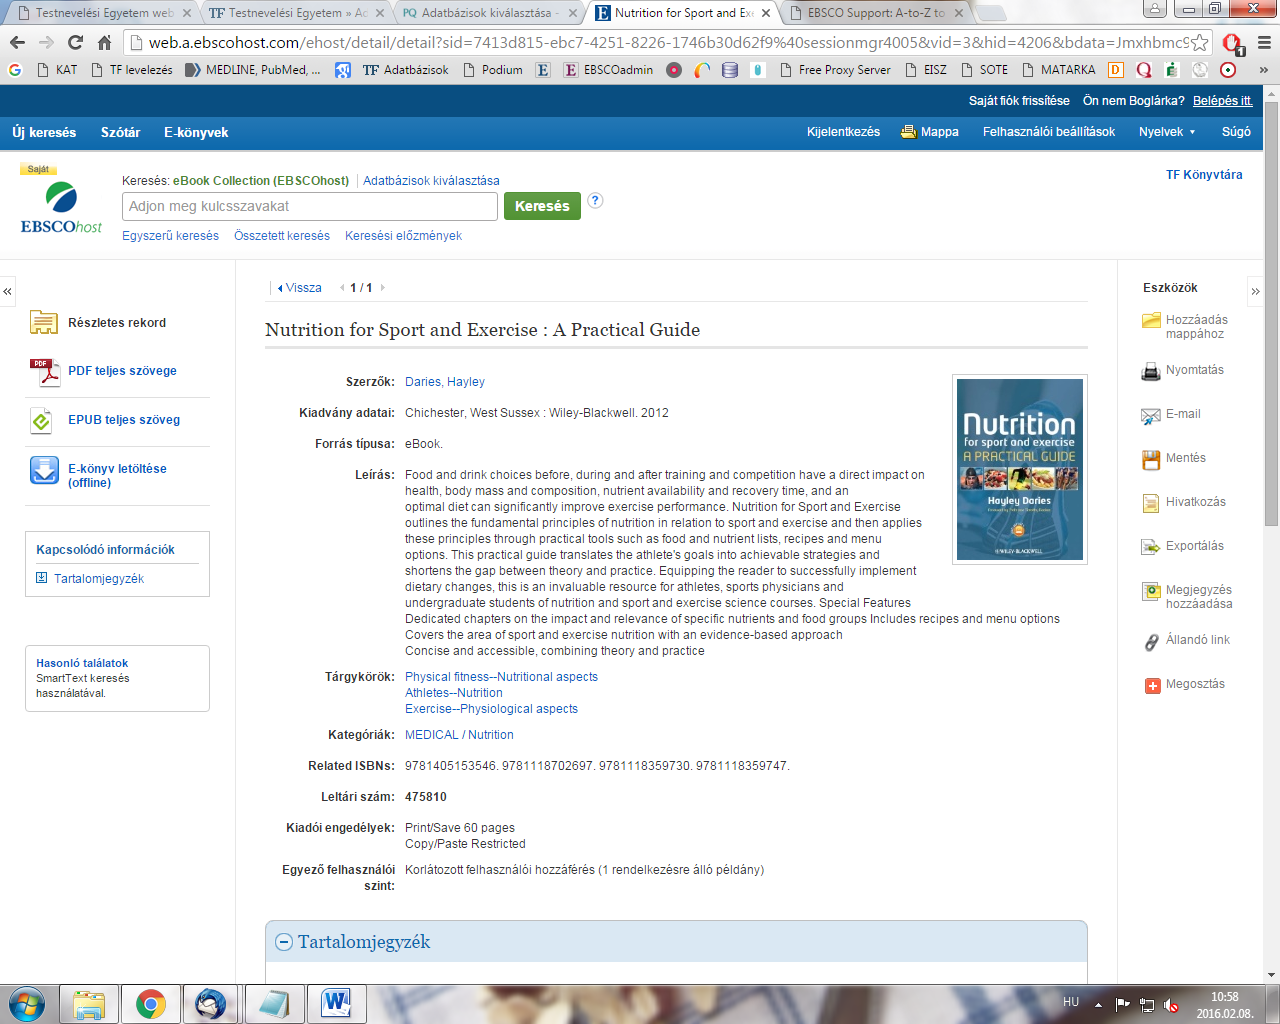
Task: Click the keyword search input field
Action: [x=310, y=206]
